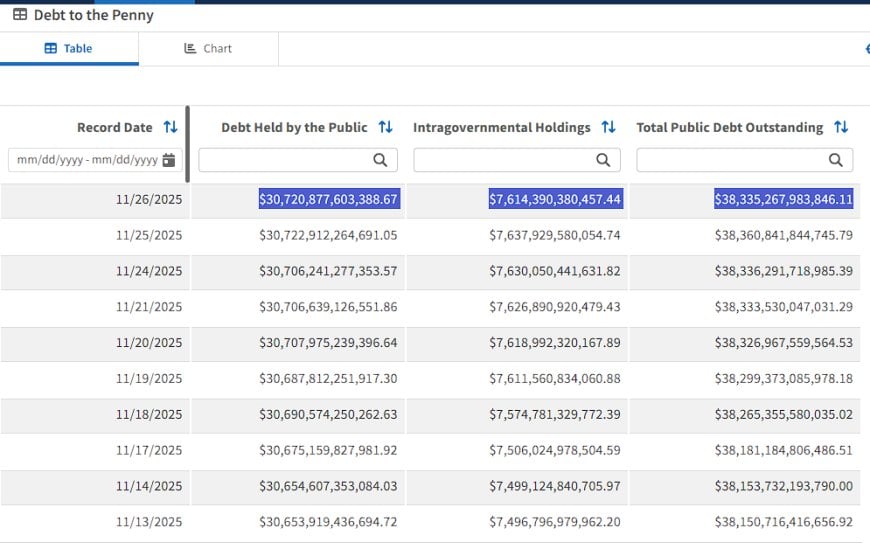Click search icon in Total Public Debt filter
This screenshot has height=549, width=870.
pyautogui.click(x=836, y=160)
